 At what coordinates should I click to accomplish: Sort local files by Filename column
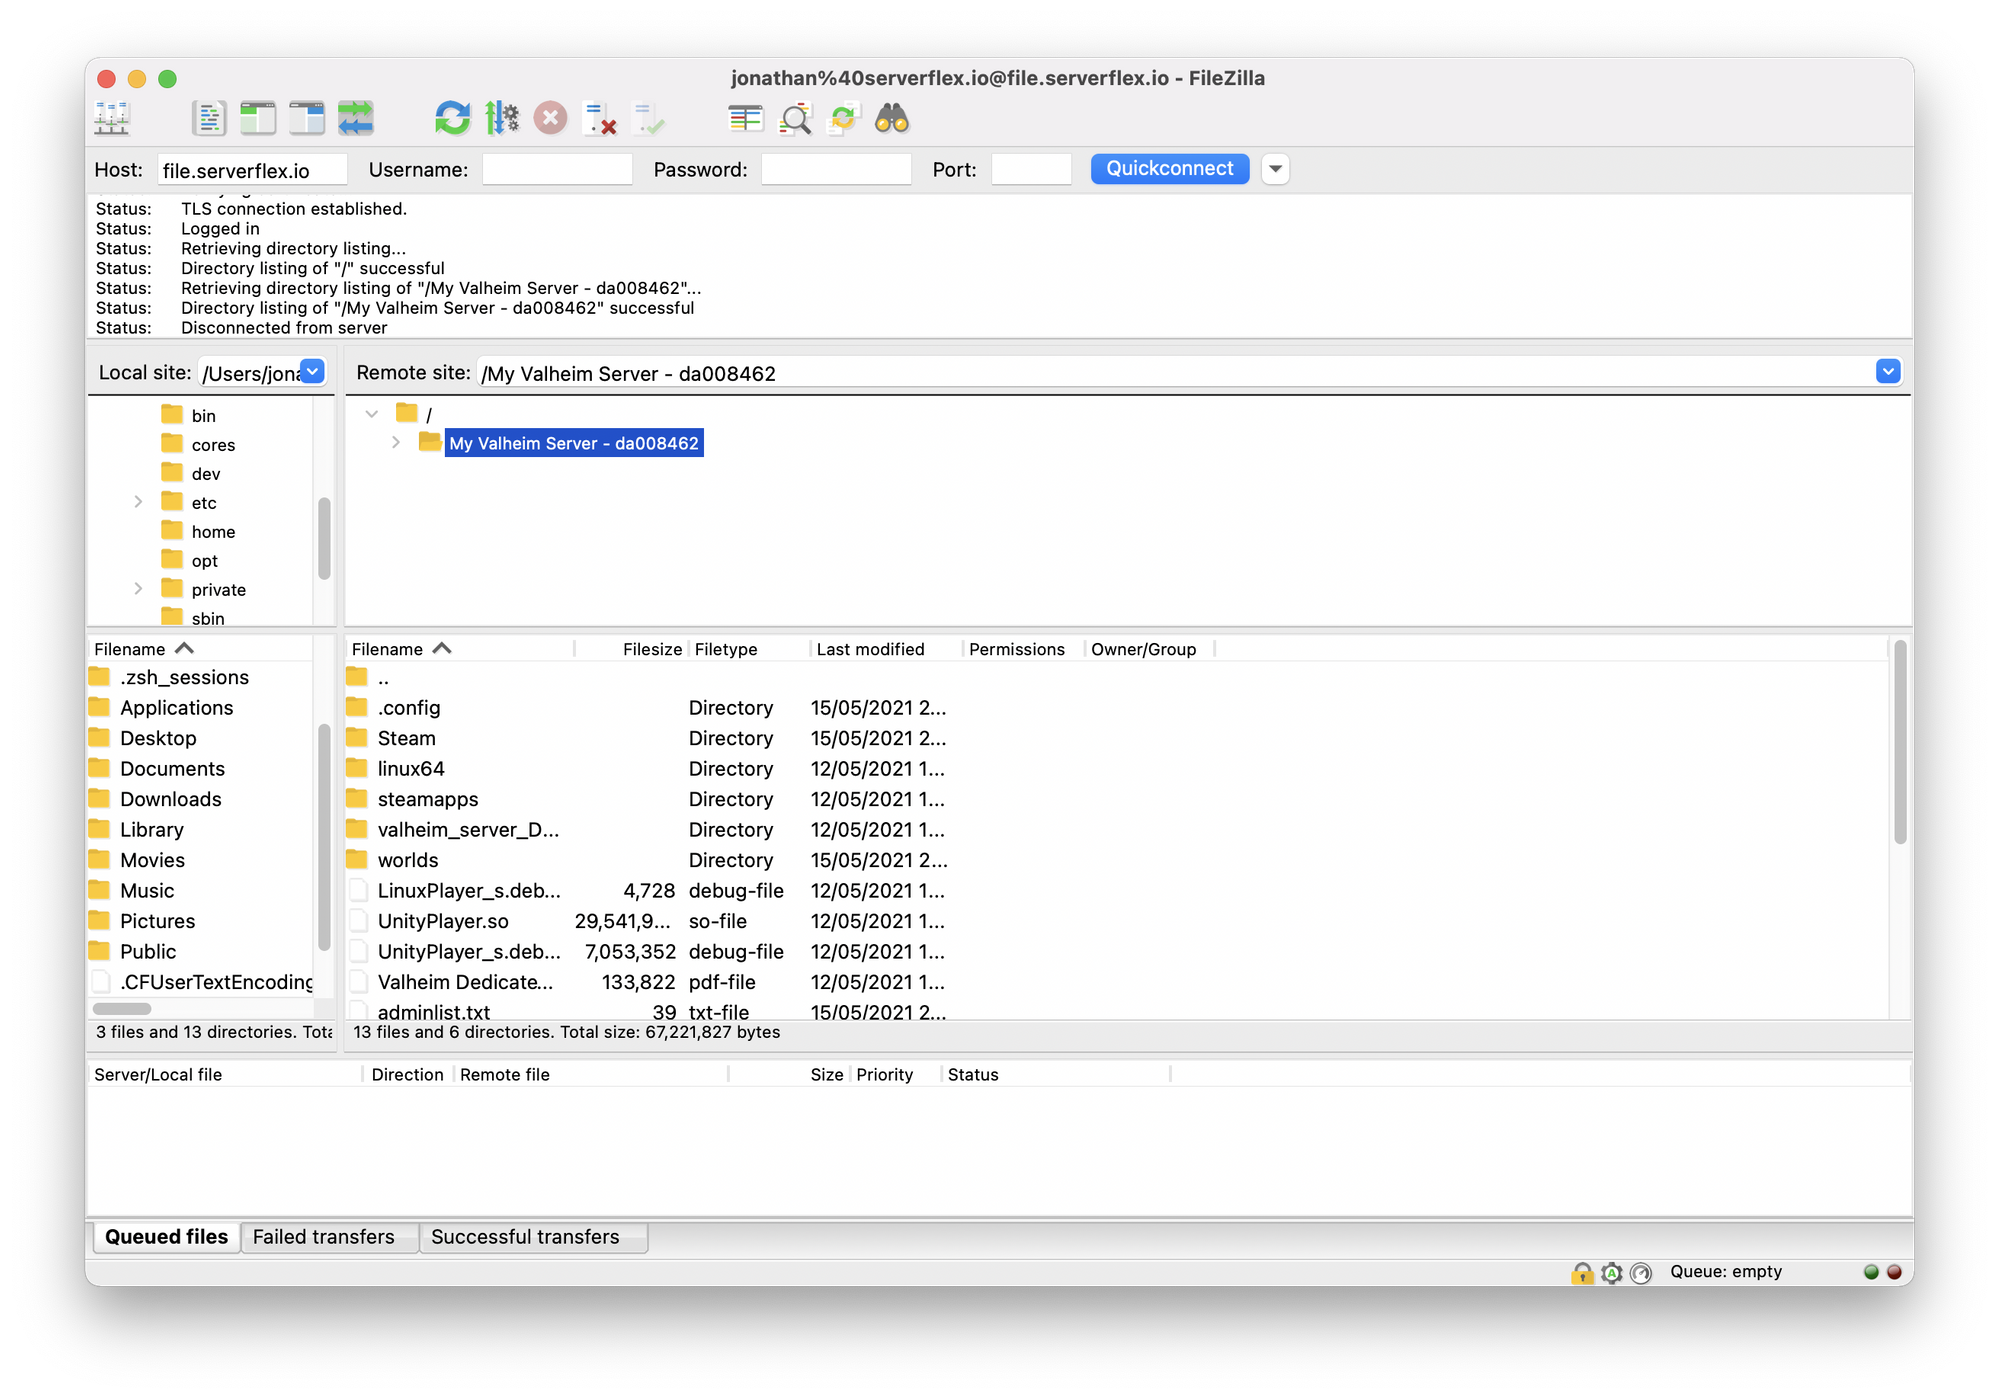[x=200, y=649]
